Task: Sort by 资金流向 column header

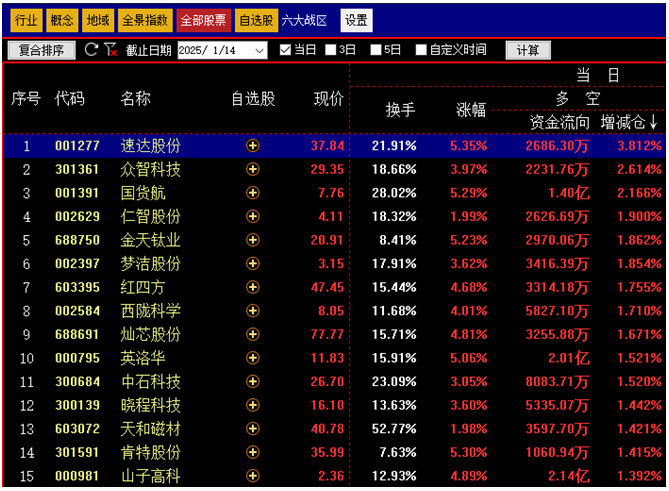Action: coord(560,123)
